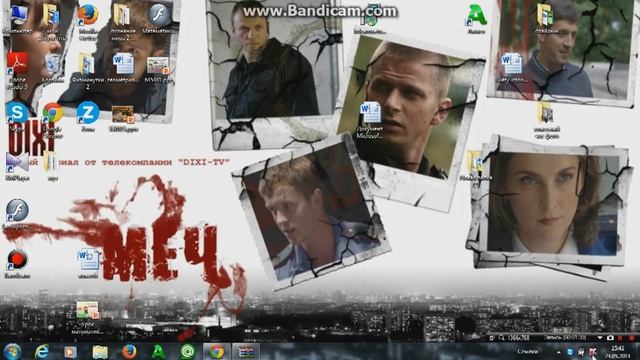This screenshot has height=360, width=640.
Task: Open Windows Media Player from the taskbar
Action: (x=70, y=351)
